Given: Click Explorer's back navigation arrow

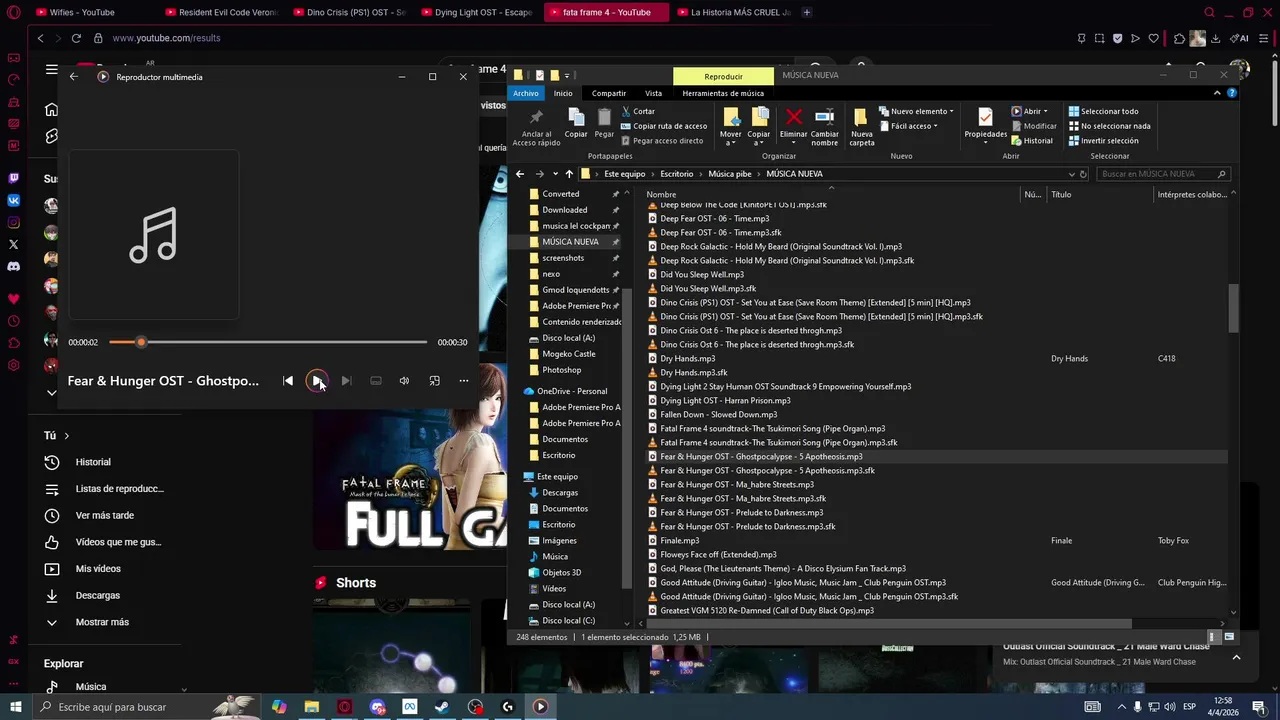Looking at the screenshot, I should [x=520, y=174].
